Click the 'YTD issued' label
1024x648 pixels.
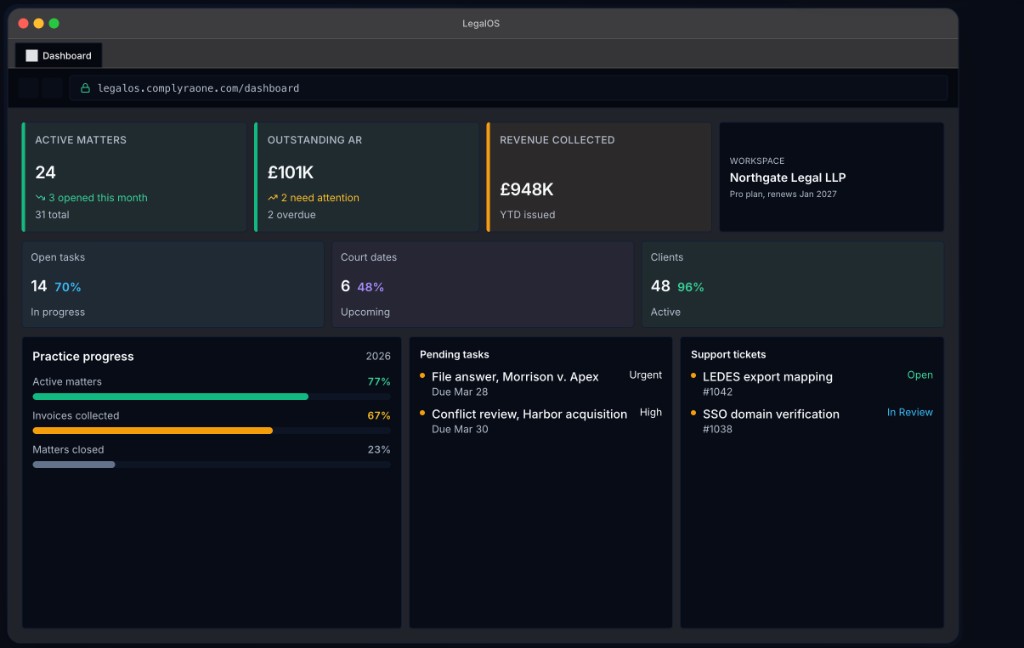(x=528, y=214)
